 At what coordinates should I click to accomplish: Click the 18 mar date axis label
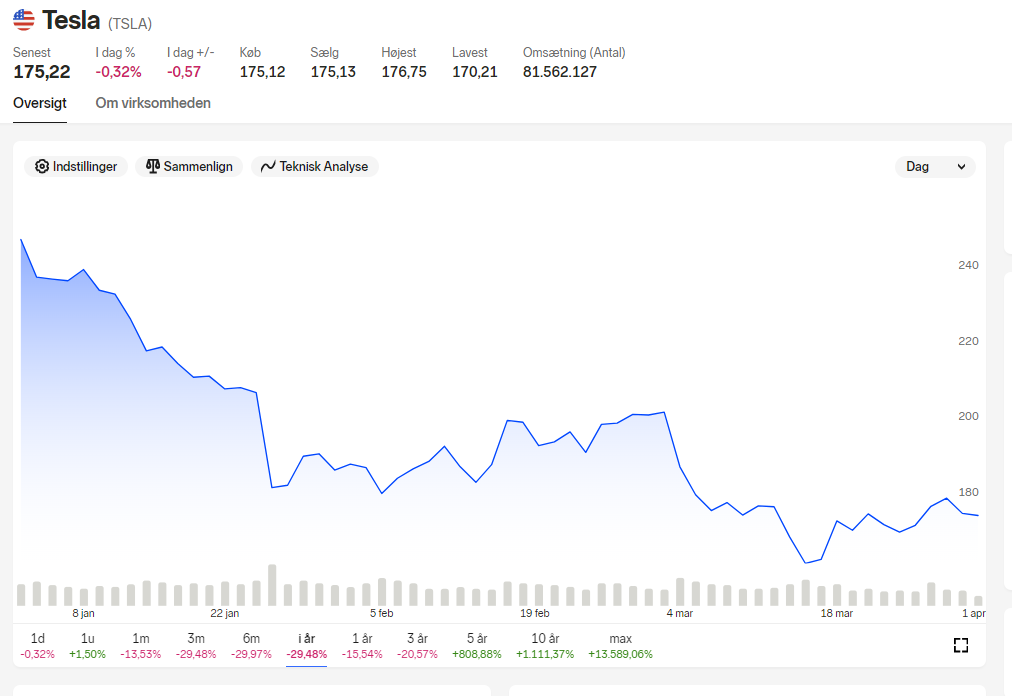(x=836, y=613)
